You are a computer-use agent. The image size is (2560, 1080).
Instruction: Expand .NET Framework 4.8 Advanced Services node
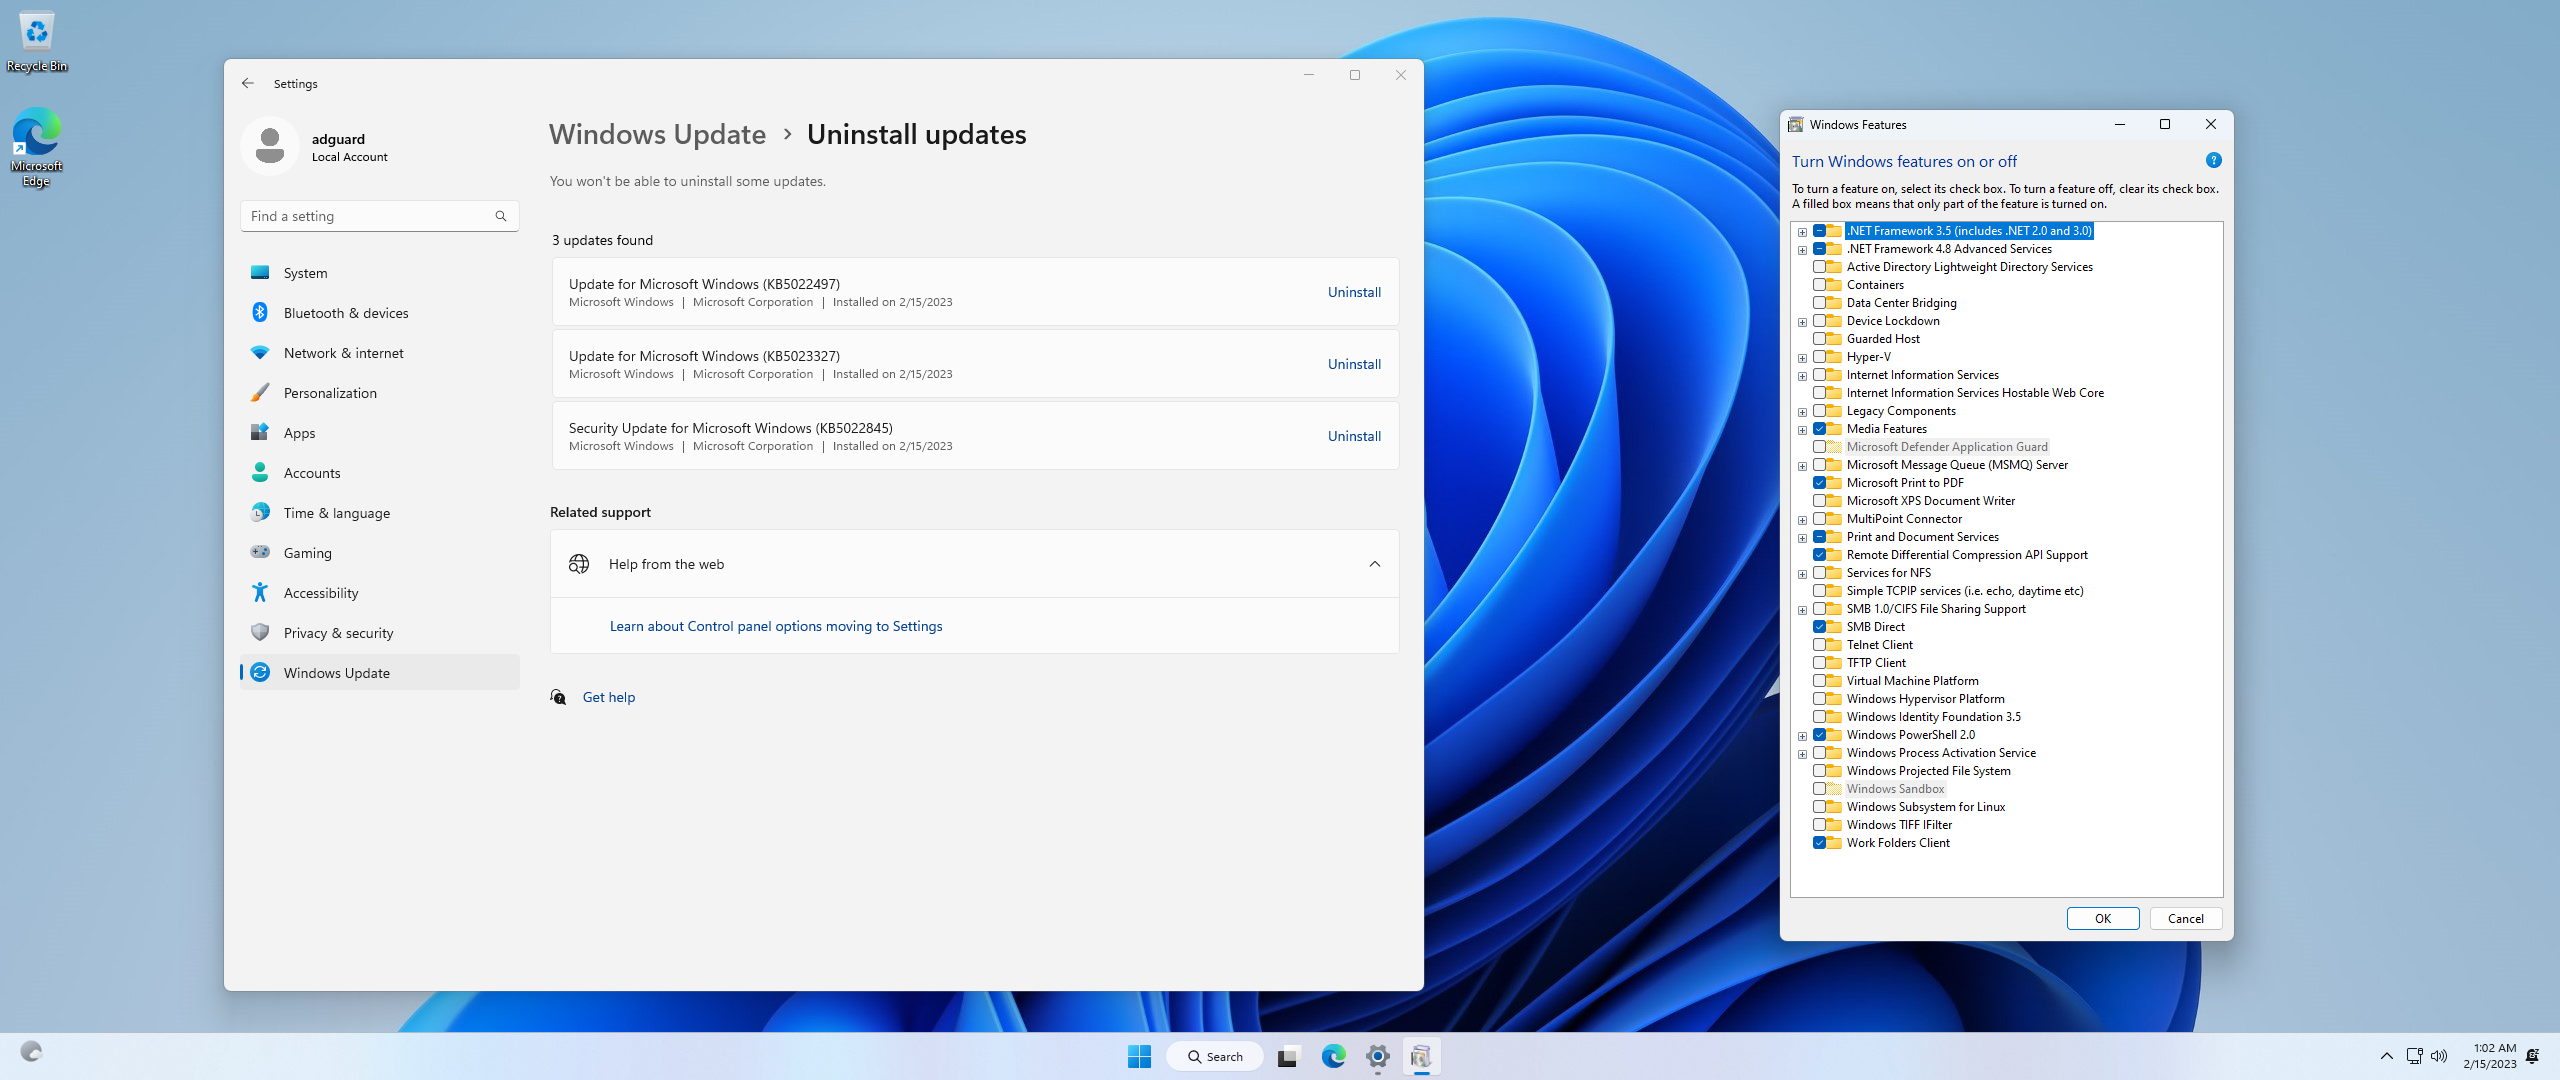1802,250
